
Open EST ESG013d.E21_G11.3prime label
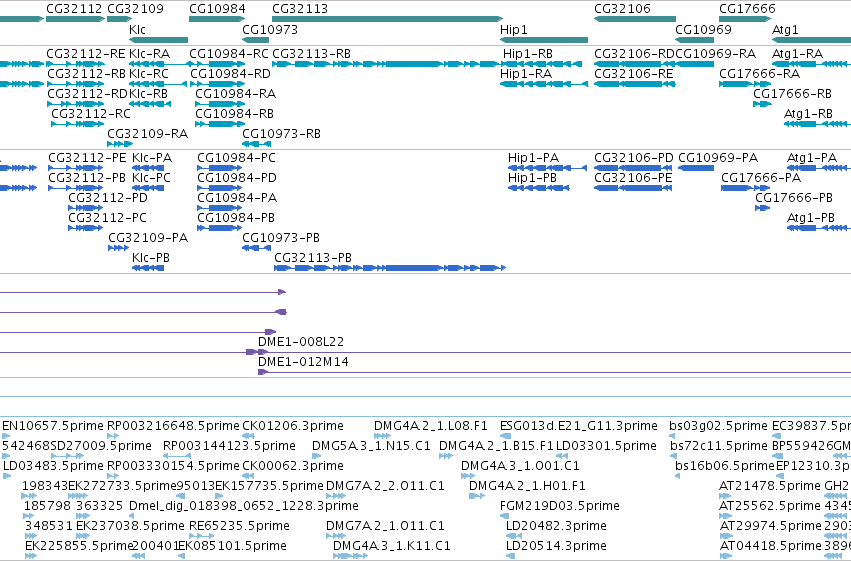579,426
